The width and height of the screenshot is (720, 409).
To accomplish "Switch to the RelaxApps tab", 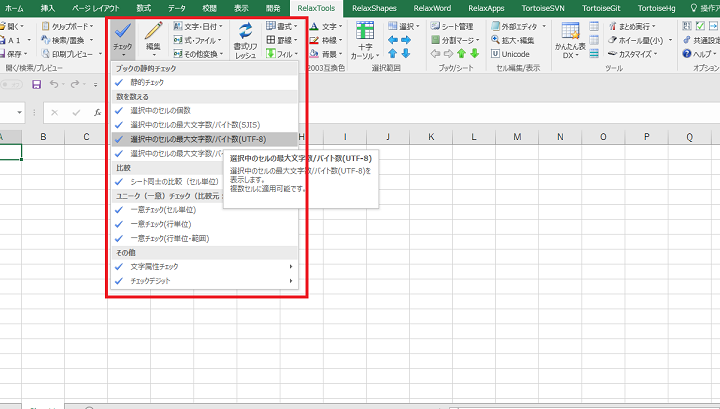I will [x=486, y=8].
